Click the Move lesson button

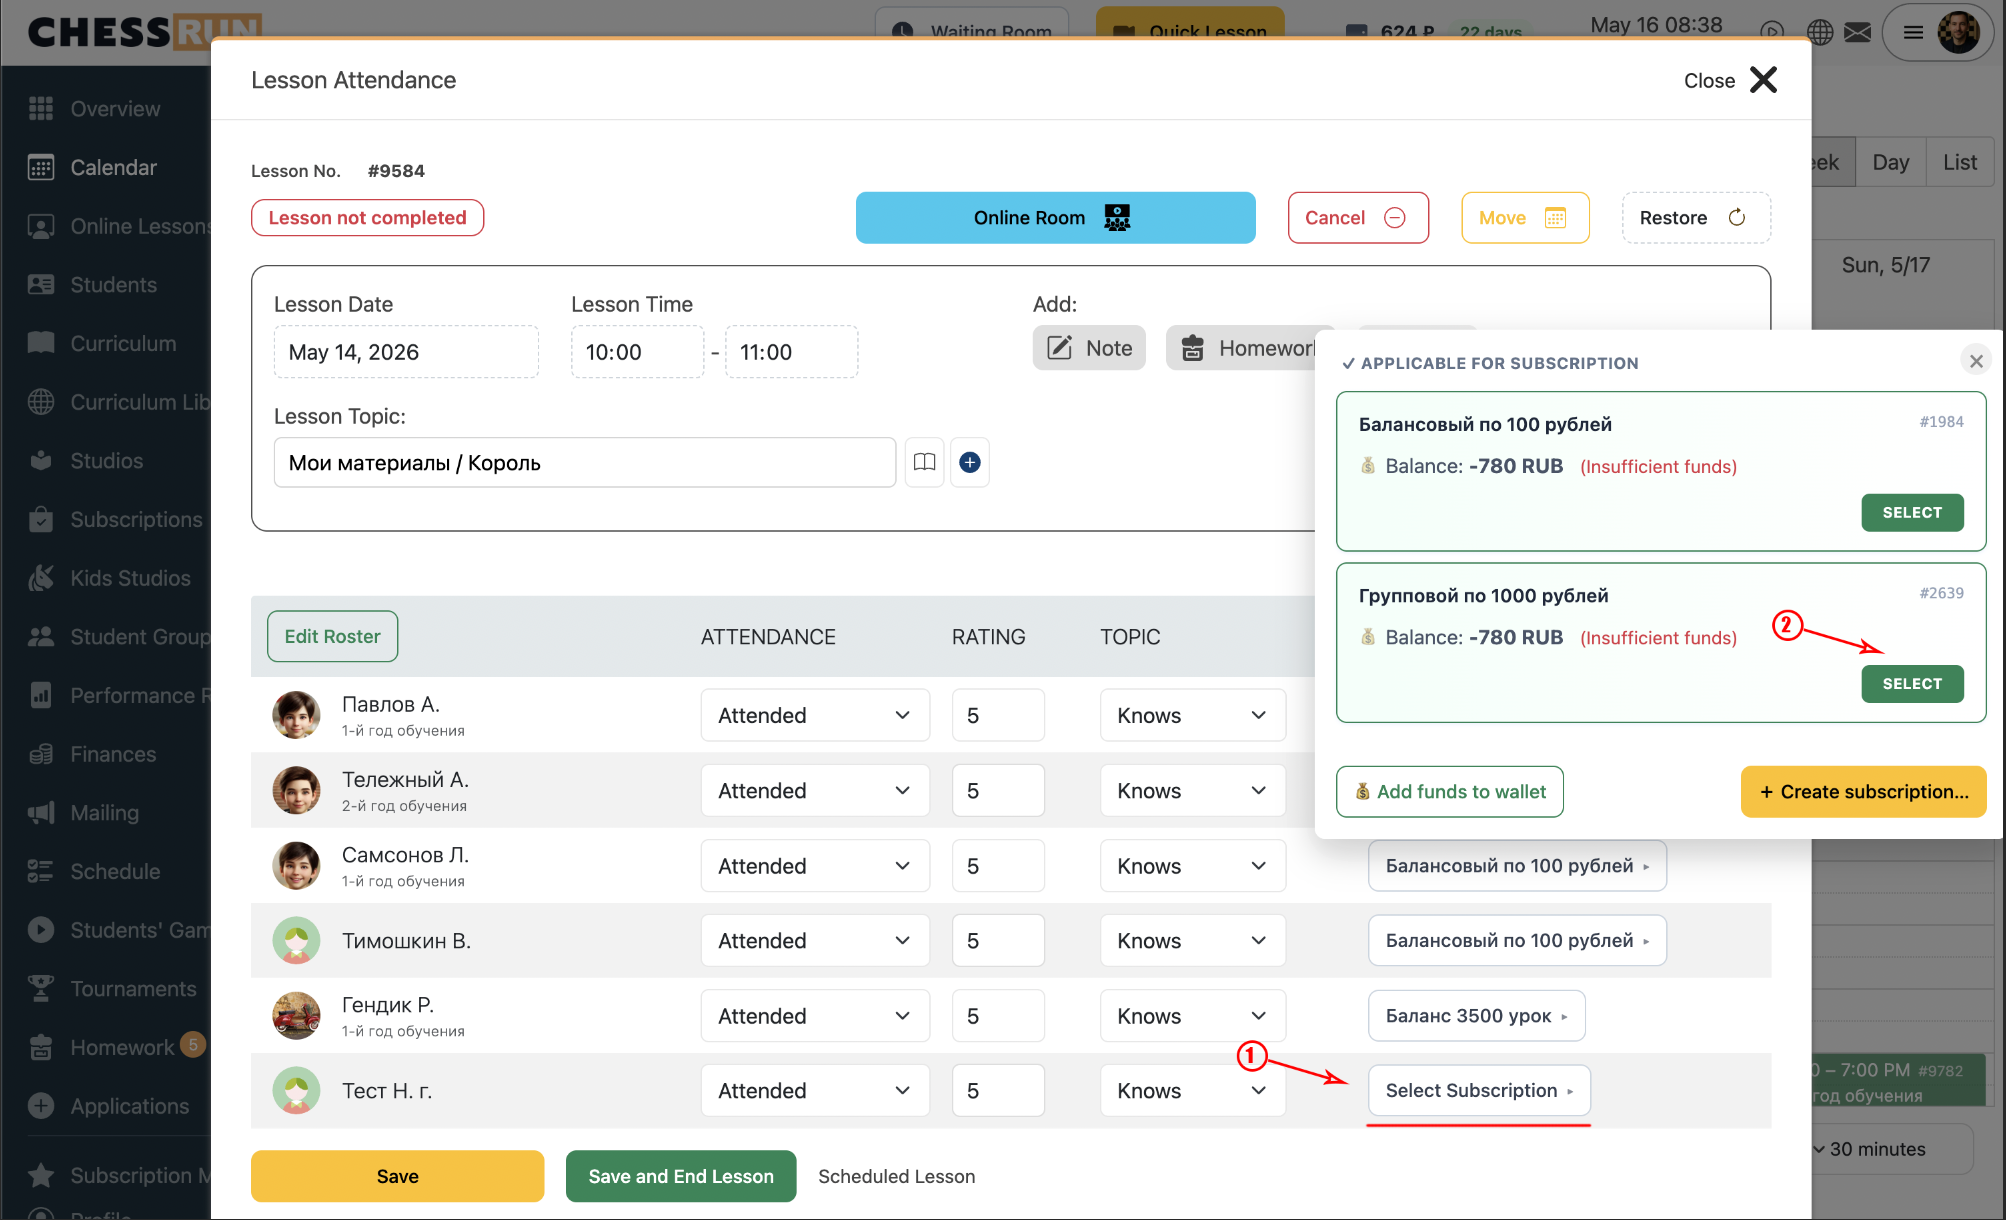[x=1525, y=218]
